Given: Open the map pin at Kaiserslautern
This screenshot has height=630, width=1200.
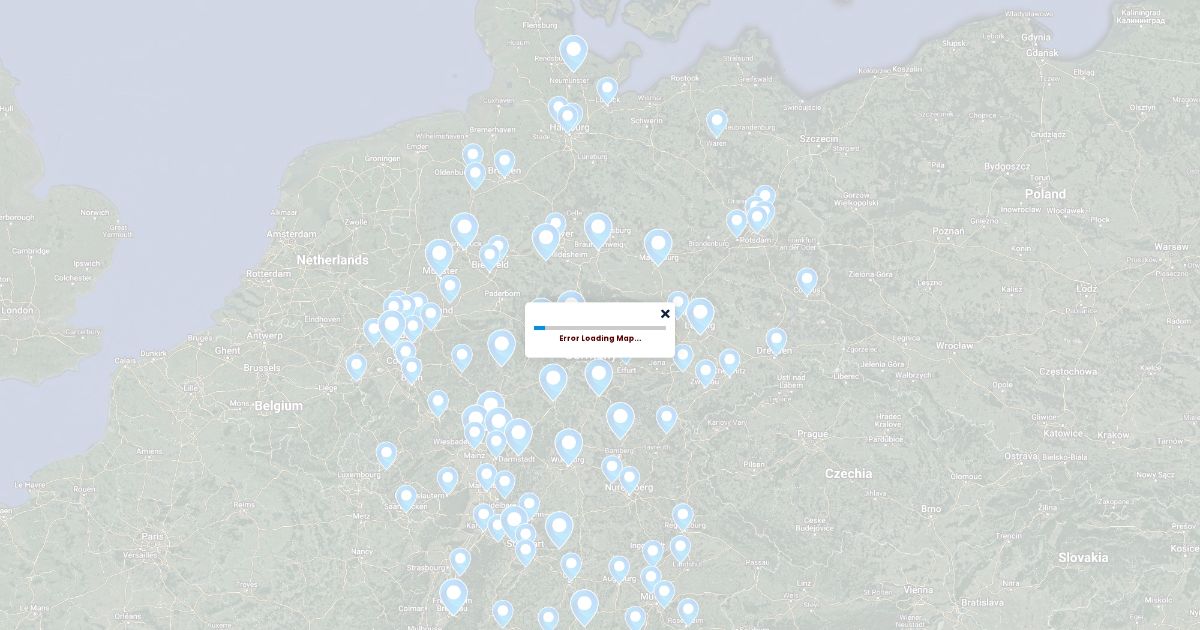Looking at the screenshot, I should (448, 481).
